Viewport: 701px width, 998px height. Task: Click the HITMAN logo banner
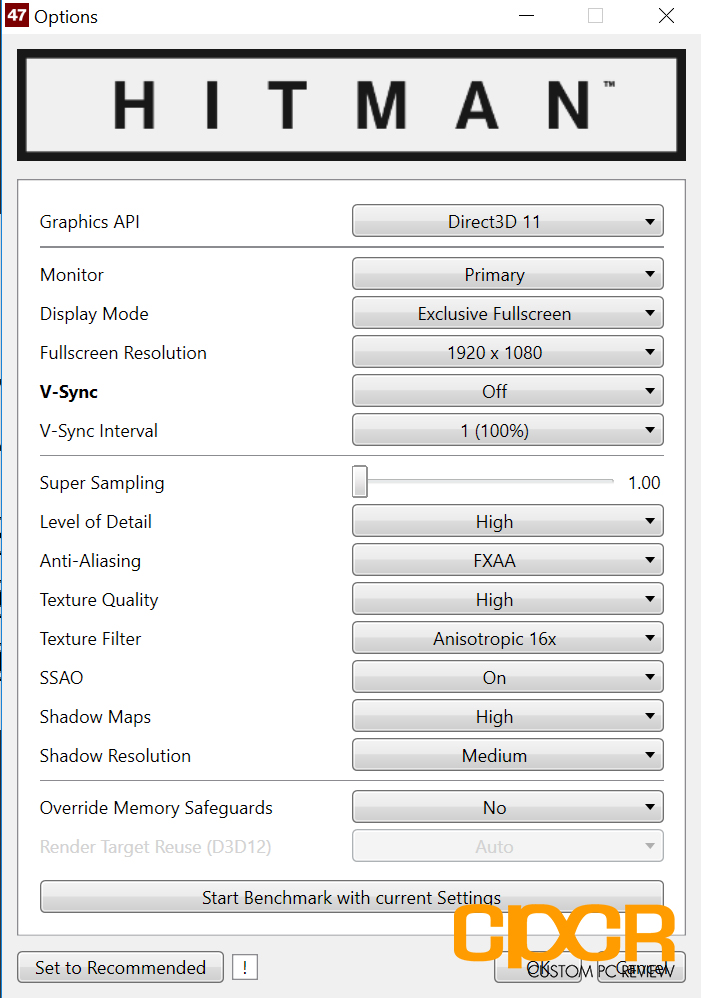[351, 105]
